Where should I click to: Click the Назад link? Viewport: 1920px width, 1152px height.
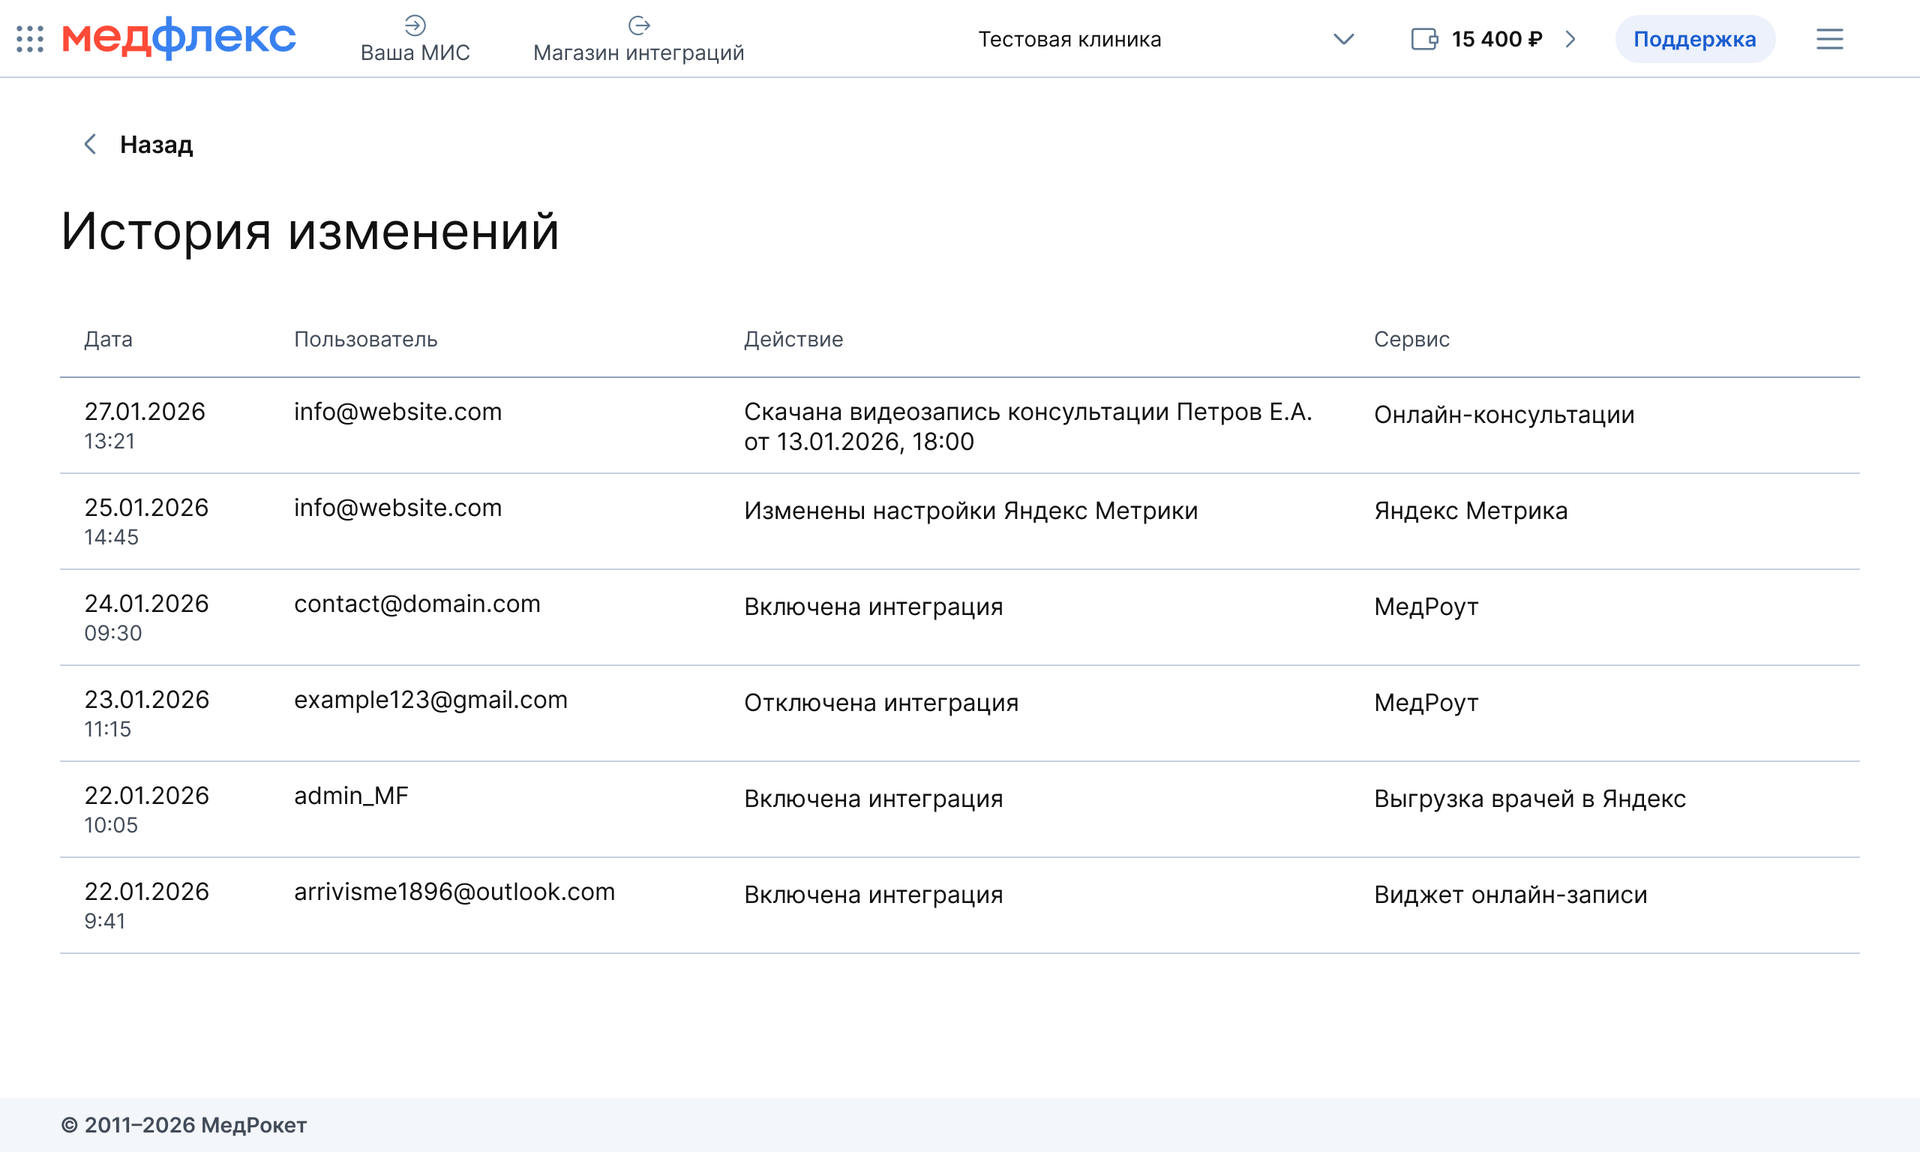[x=156, y=144]
